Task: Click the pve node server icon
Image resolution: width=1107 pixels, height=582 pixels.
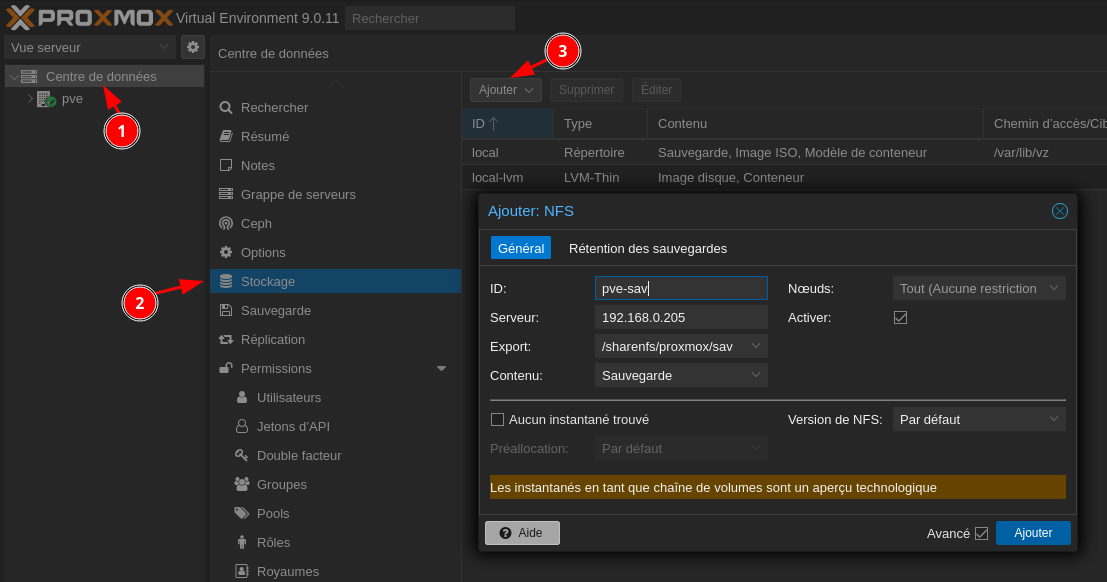Action: tap(45, 99)
